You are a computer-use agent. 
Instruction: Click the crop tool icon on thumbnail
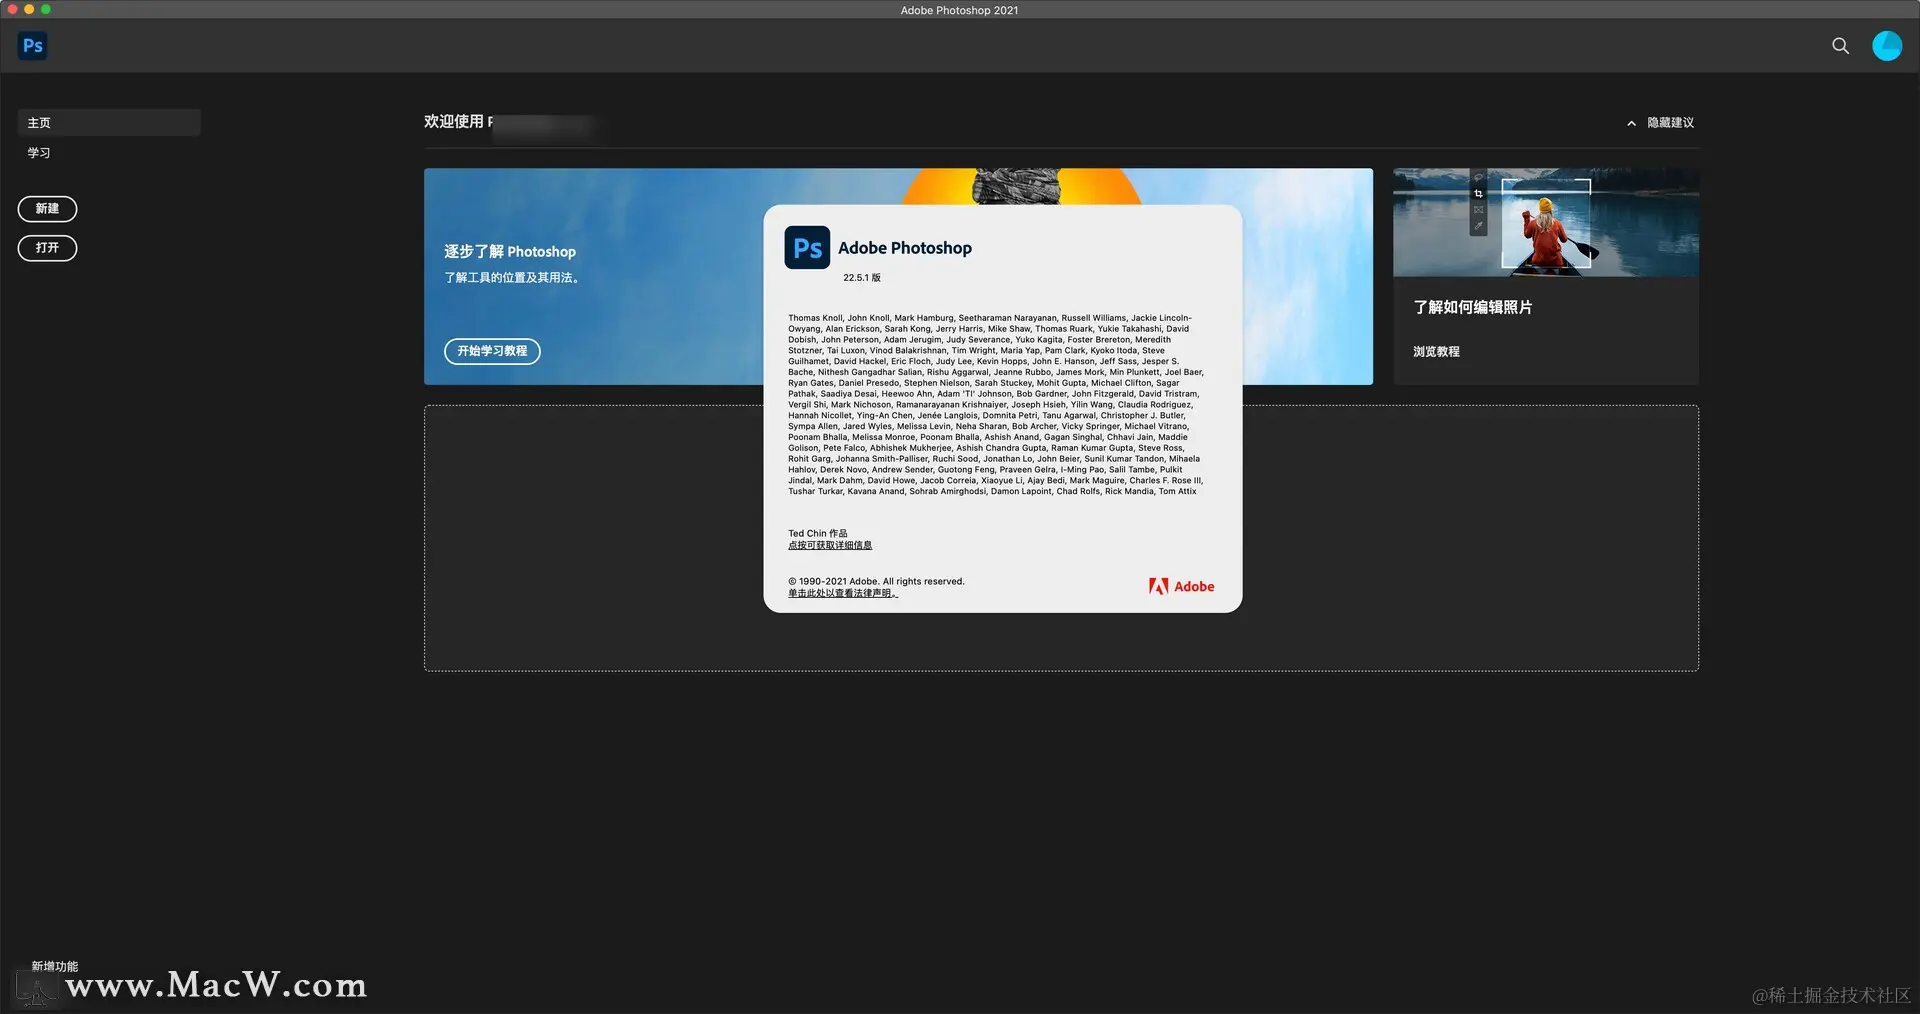pyautogui.click(x=1478, y=194)
